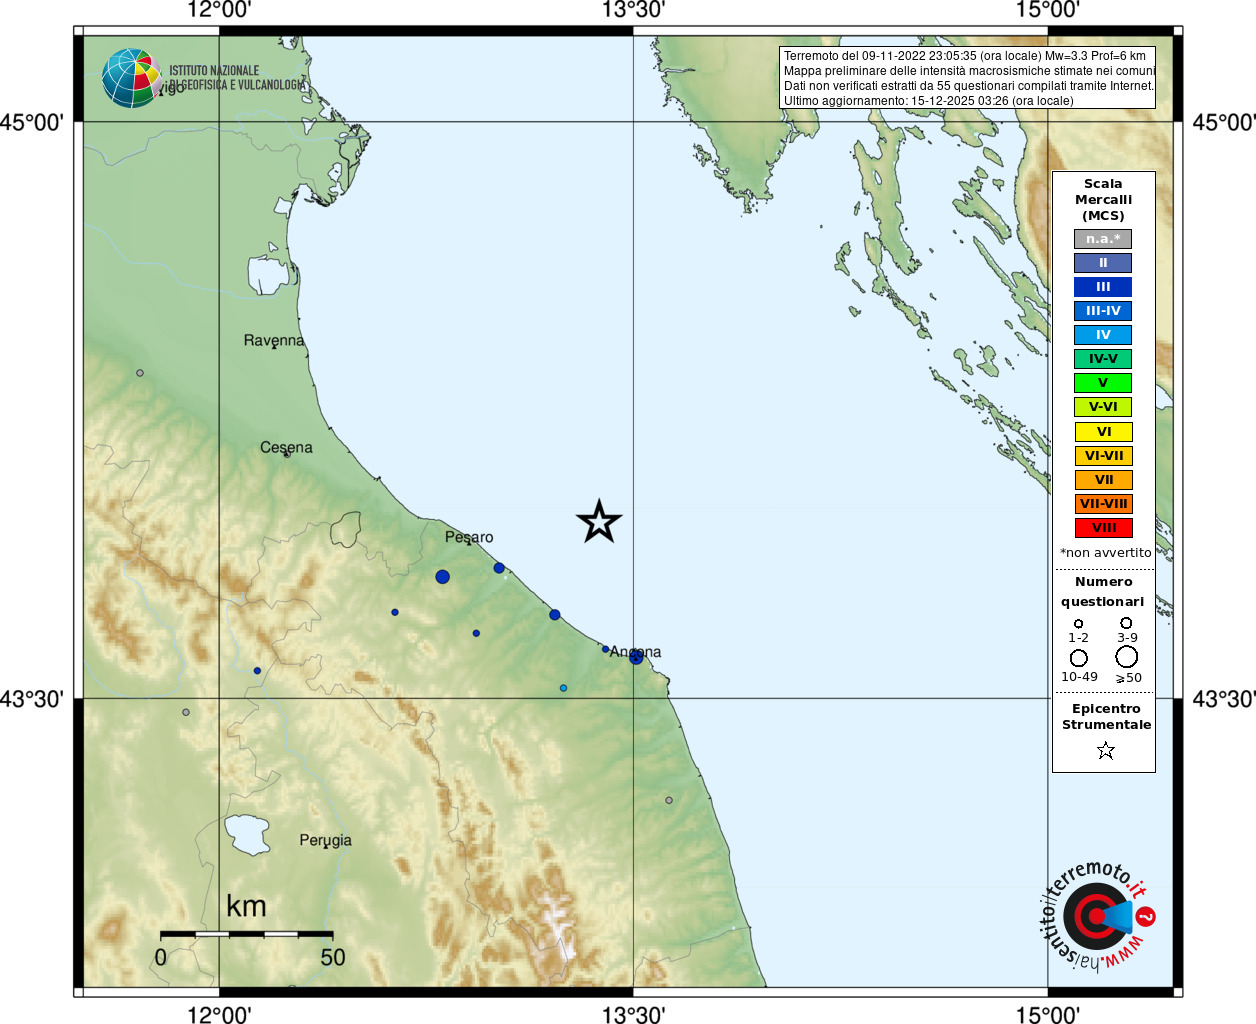Image resolution: width=1256 pixels, height=1024 pixels.
Task: Click the '*non avvertito' legend note
Action: (1105, 553)
